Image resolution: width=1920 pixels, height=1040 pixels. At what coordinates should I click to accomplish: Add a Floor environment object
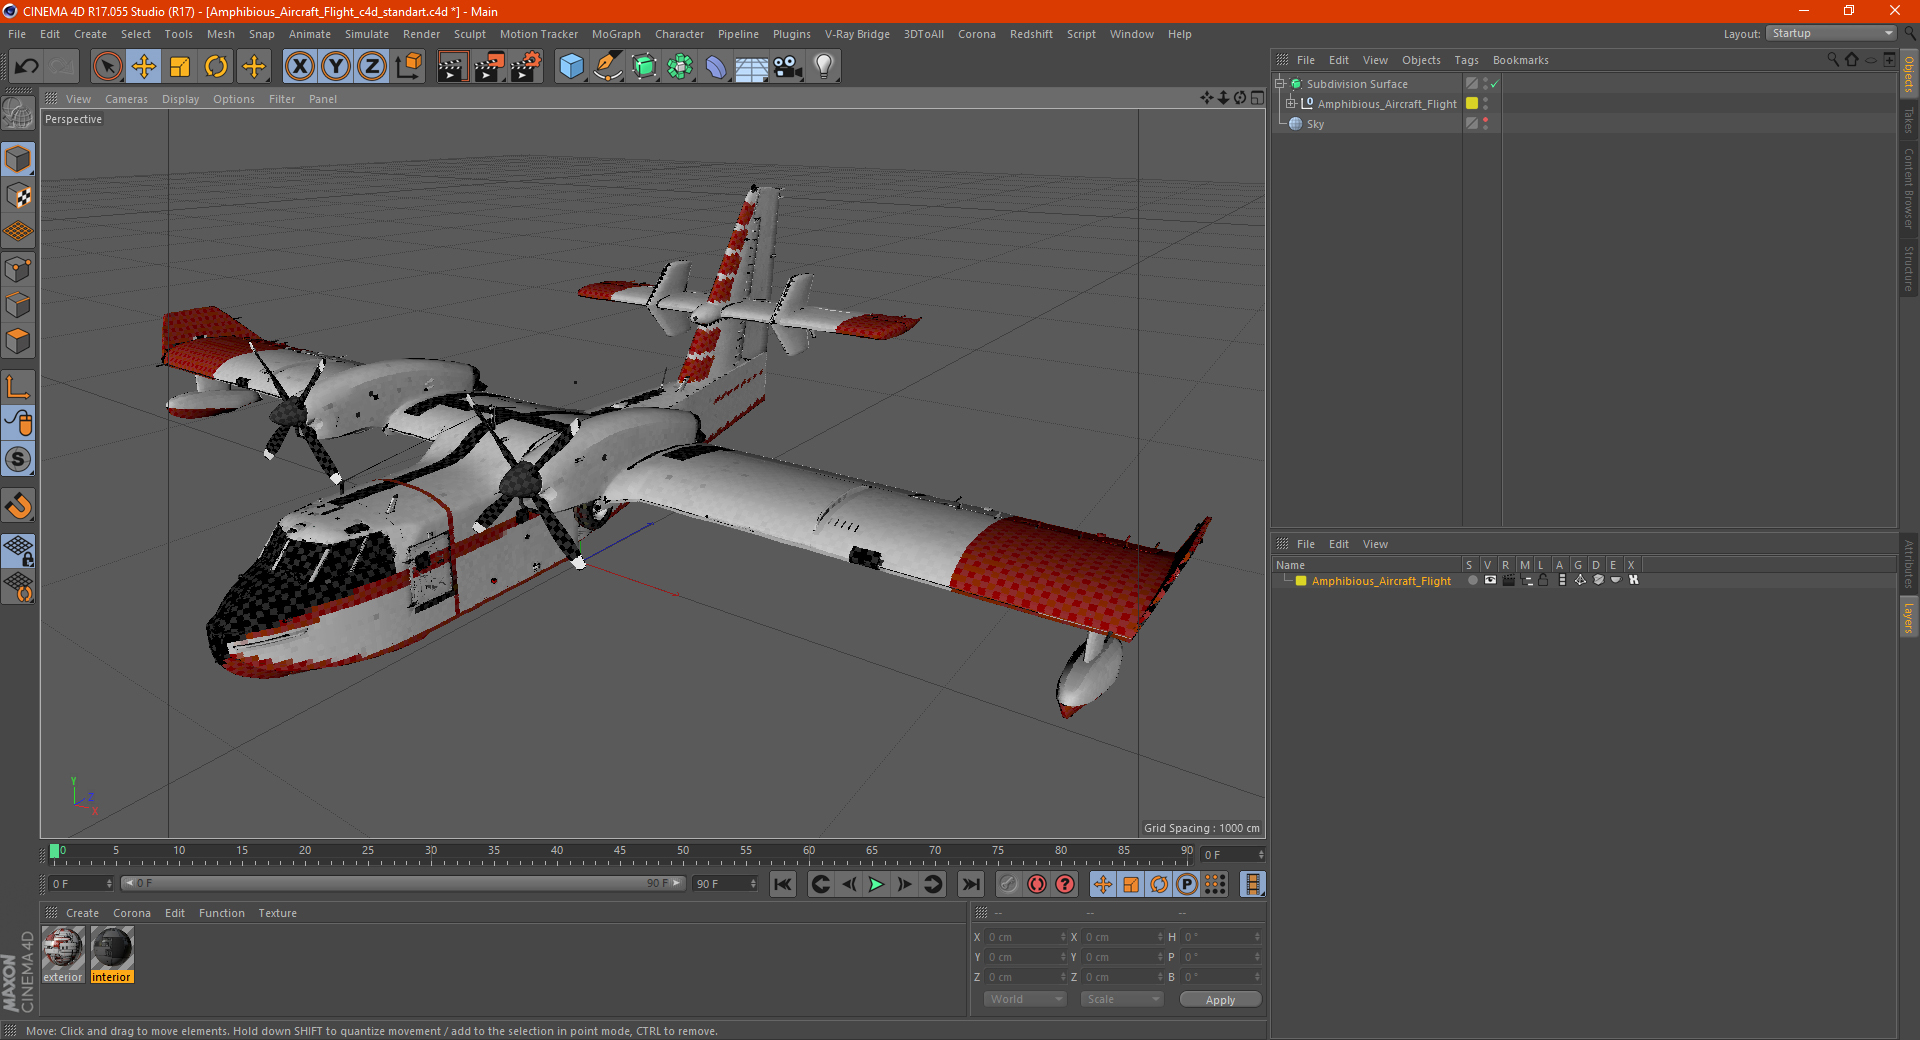click(x=752, y=67)
